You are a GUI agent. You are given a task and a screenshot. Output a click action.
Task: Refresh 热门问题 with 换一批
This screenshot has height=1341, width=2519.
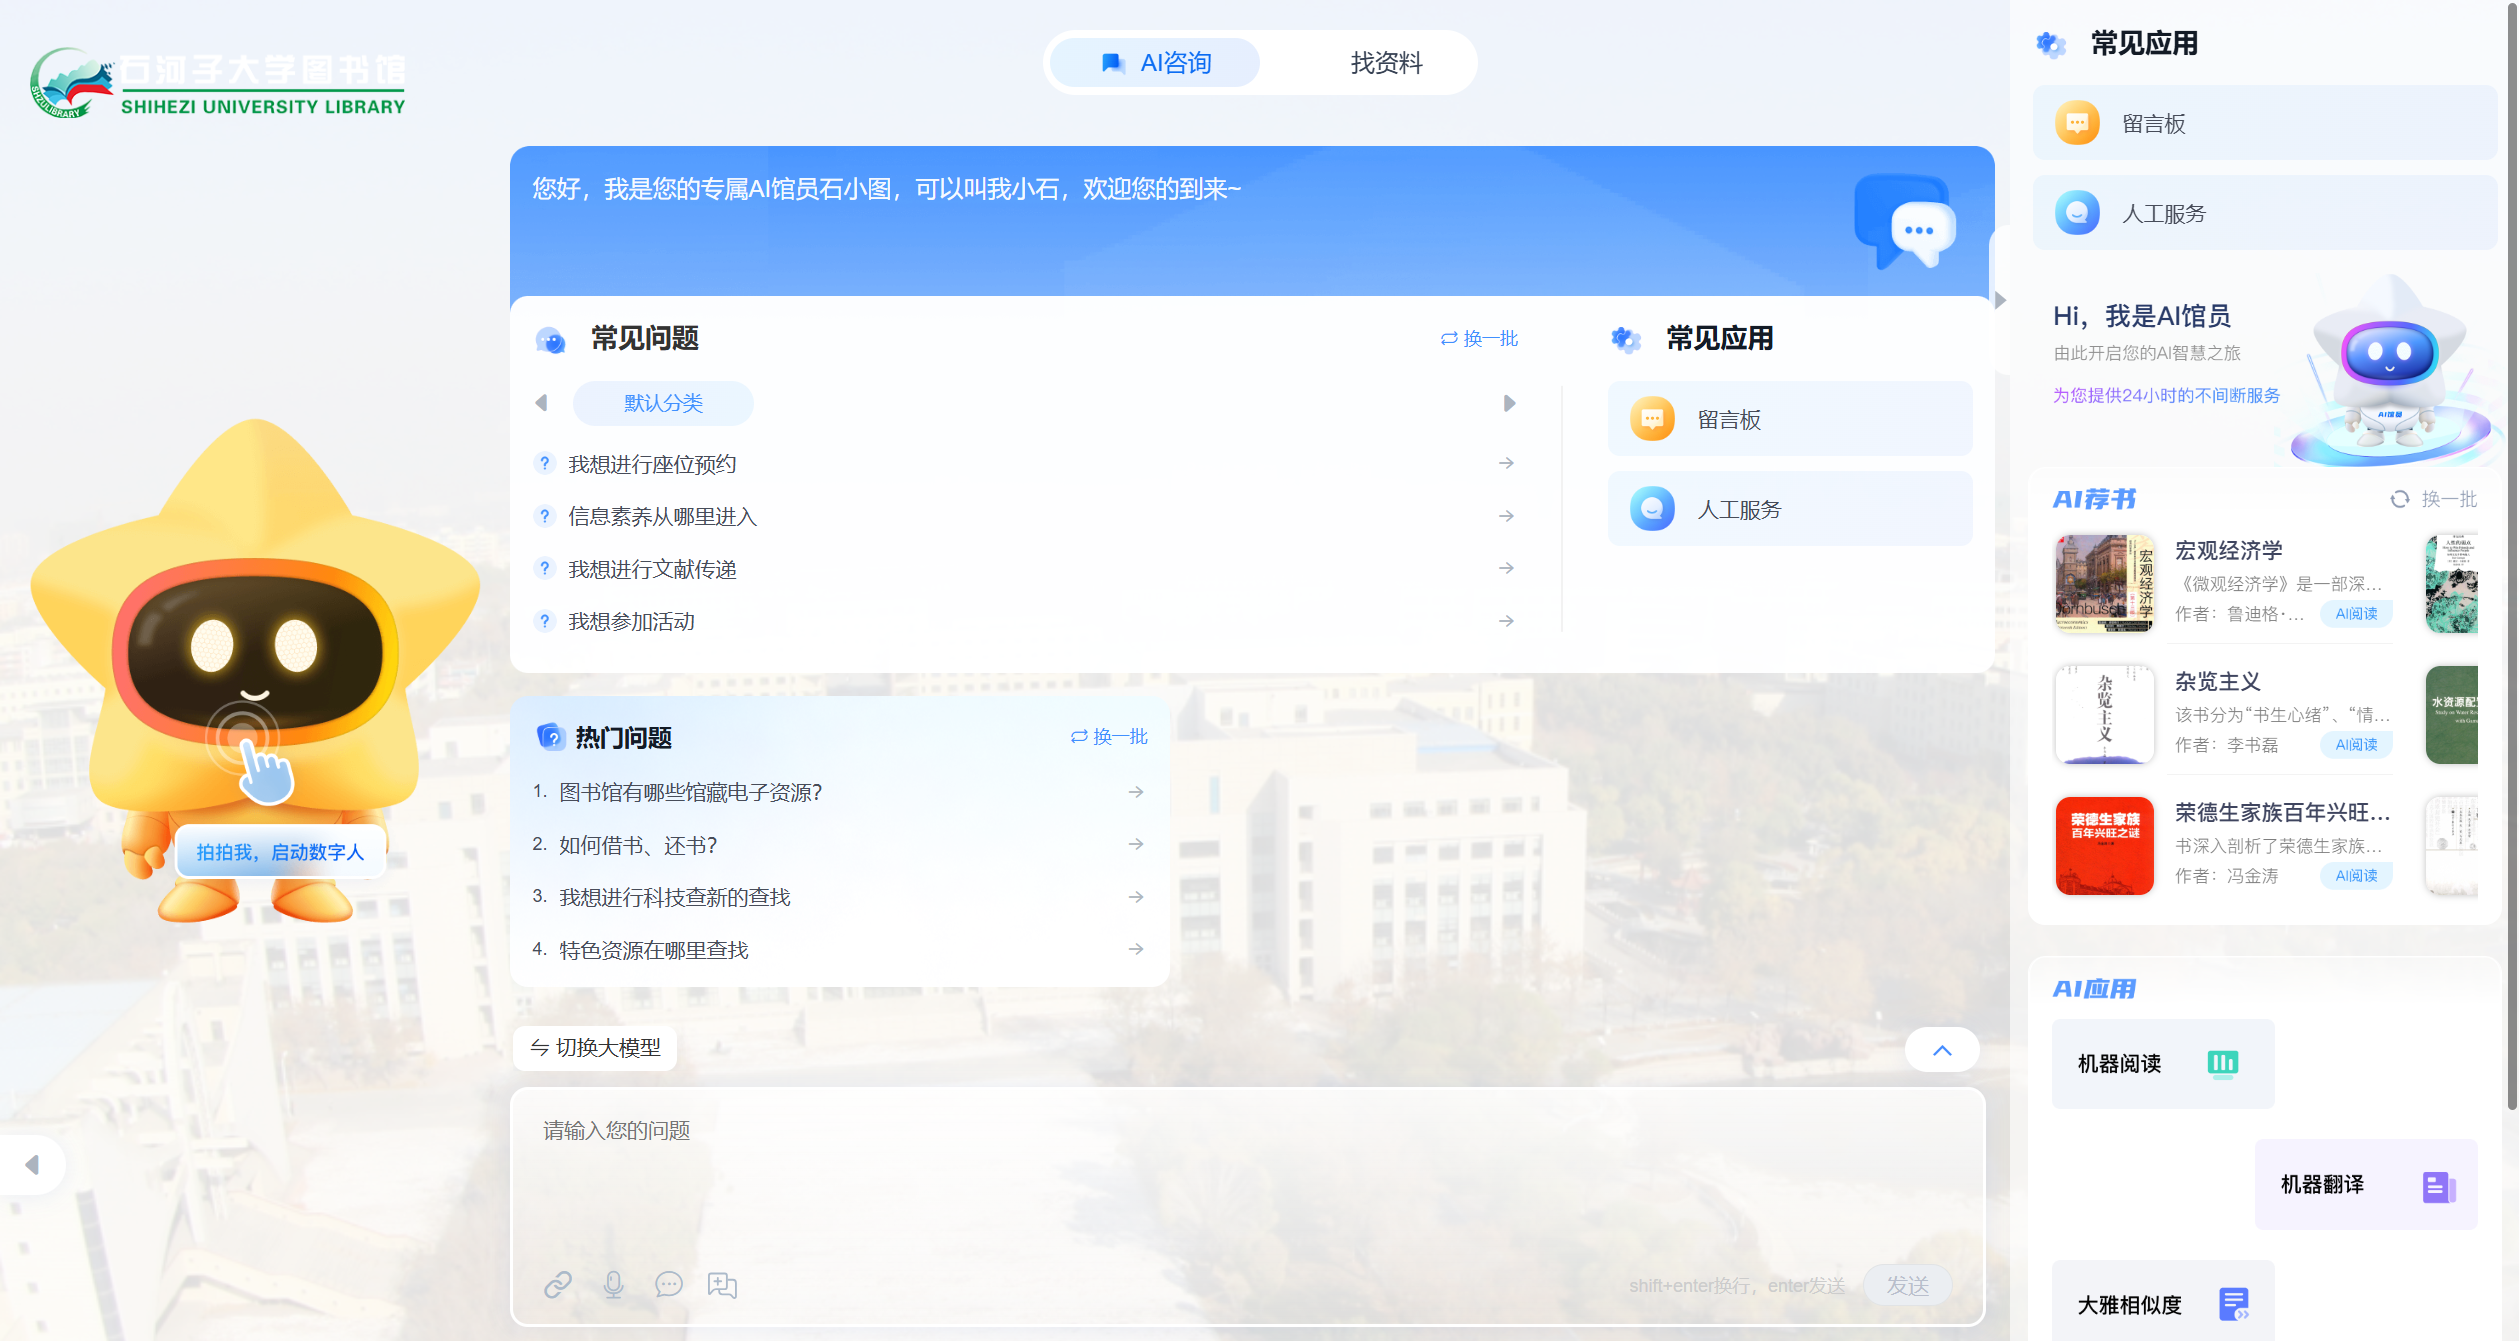[1109, 737]
